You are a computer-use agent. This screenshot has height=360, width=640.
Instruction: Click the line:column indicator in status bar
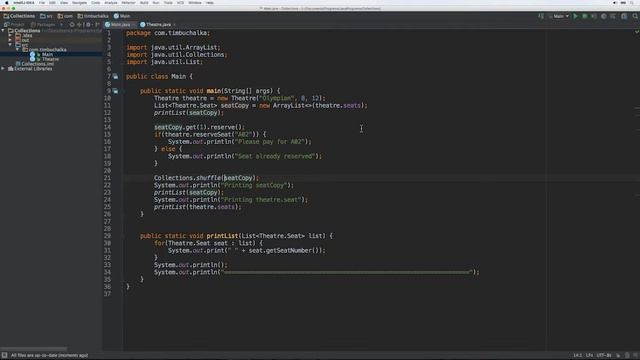tap(578, 356)
